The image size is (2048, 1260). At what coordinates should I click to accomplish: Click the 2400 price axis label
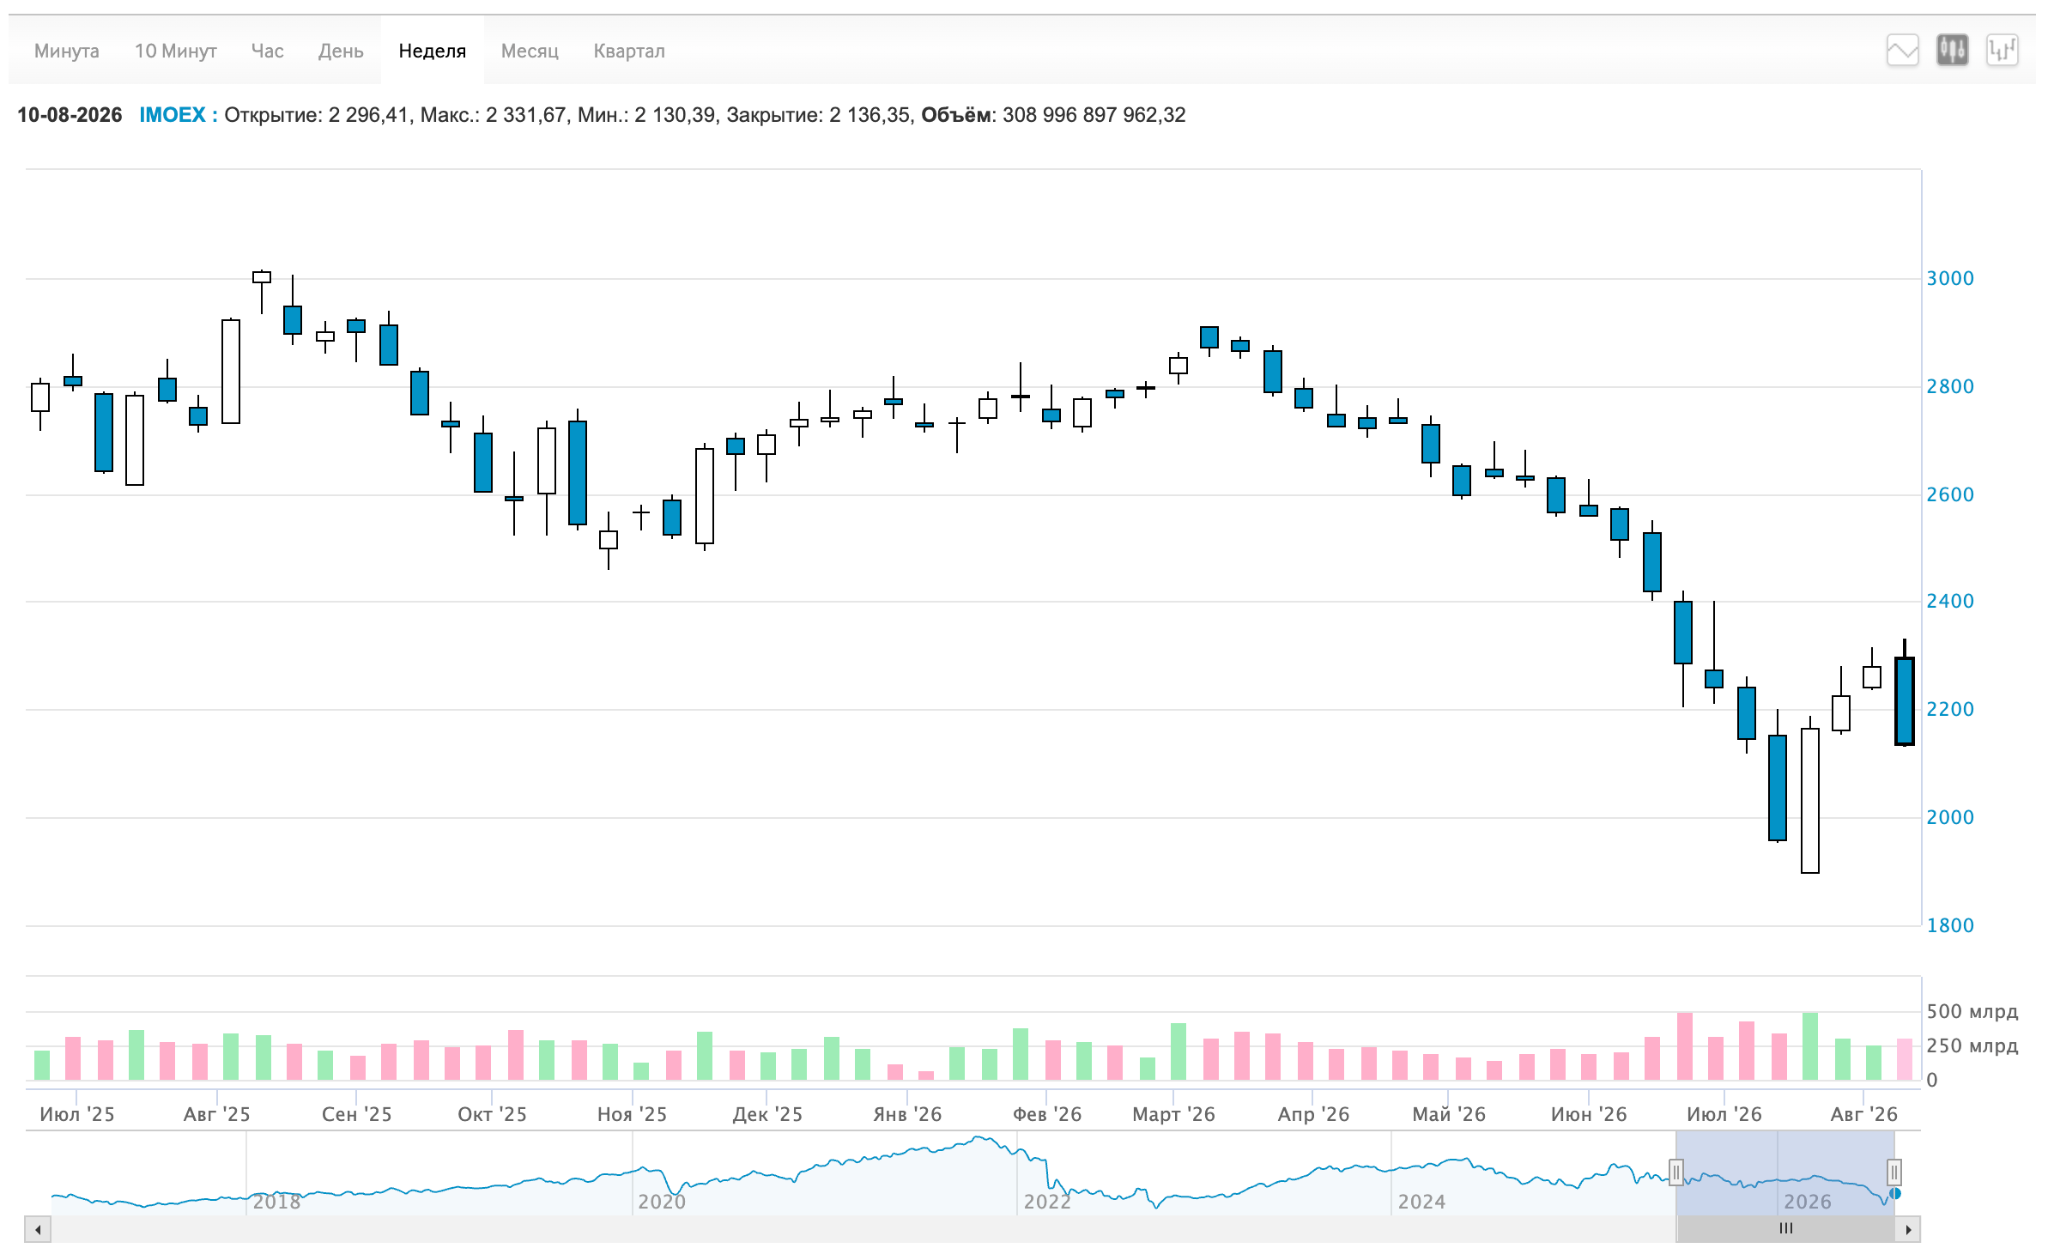coord(1950,602)
